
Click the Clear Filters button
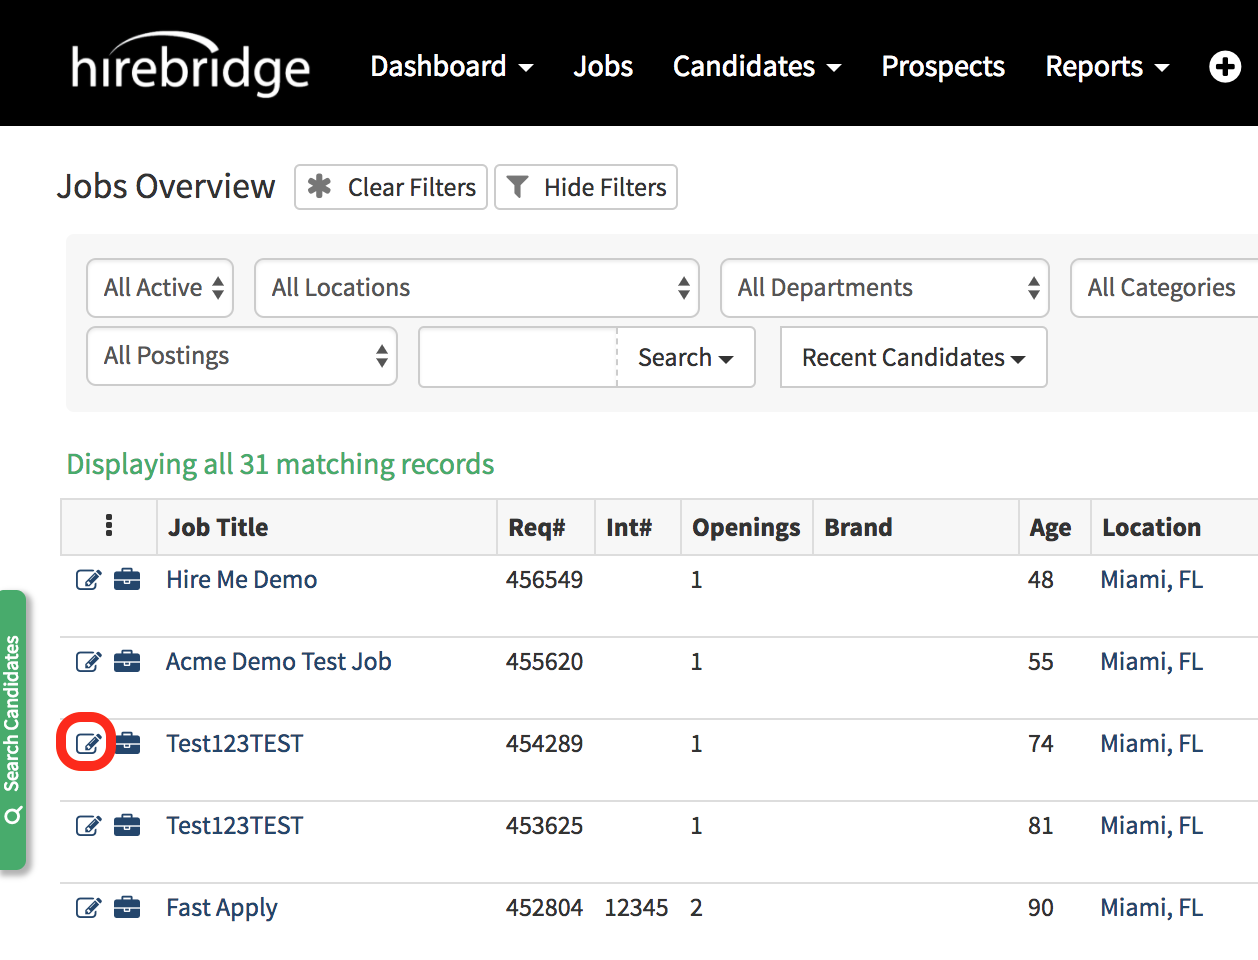390,187
